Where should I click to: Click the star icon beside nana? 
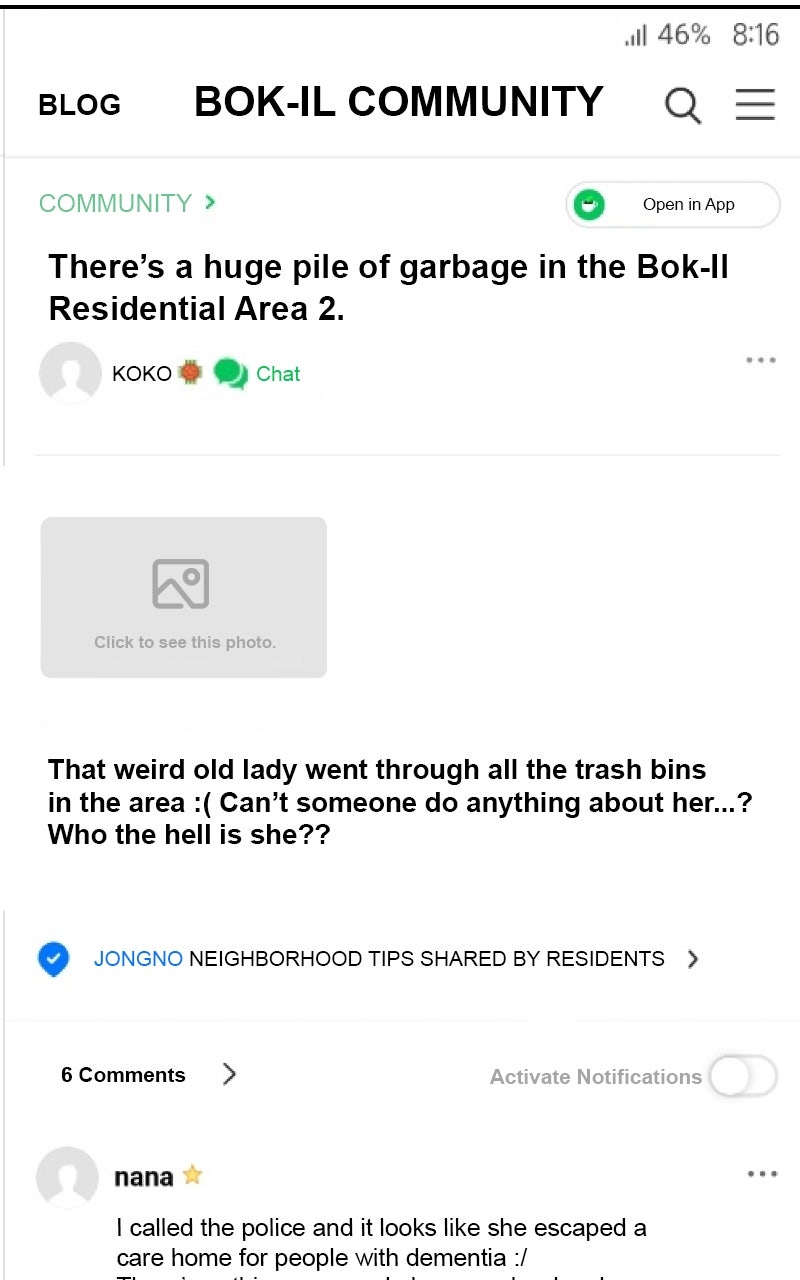coord(193,1176)
